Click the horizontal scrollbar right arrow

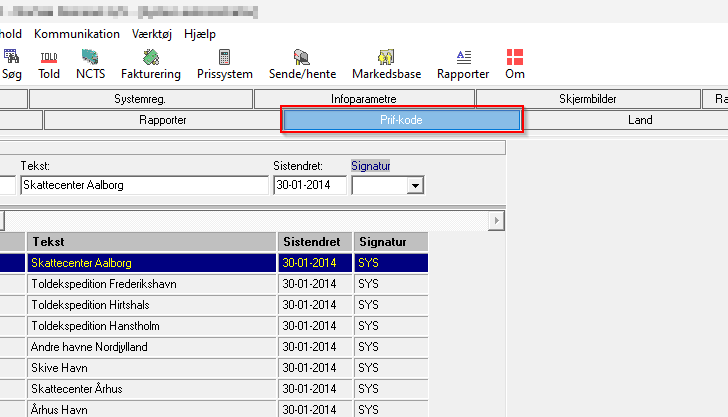coord(495,220)
